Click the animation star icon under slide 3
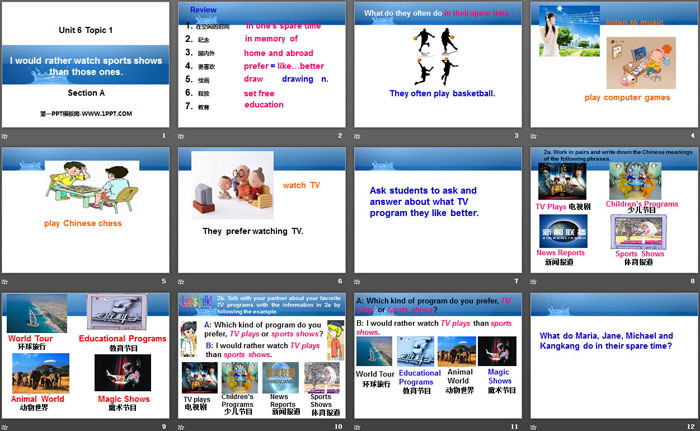The width and height of the screenshot is (700, 431). (x=357, y=136)
